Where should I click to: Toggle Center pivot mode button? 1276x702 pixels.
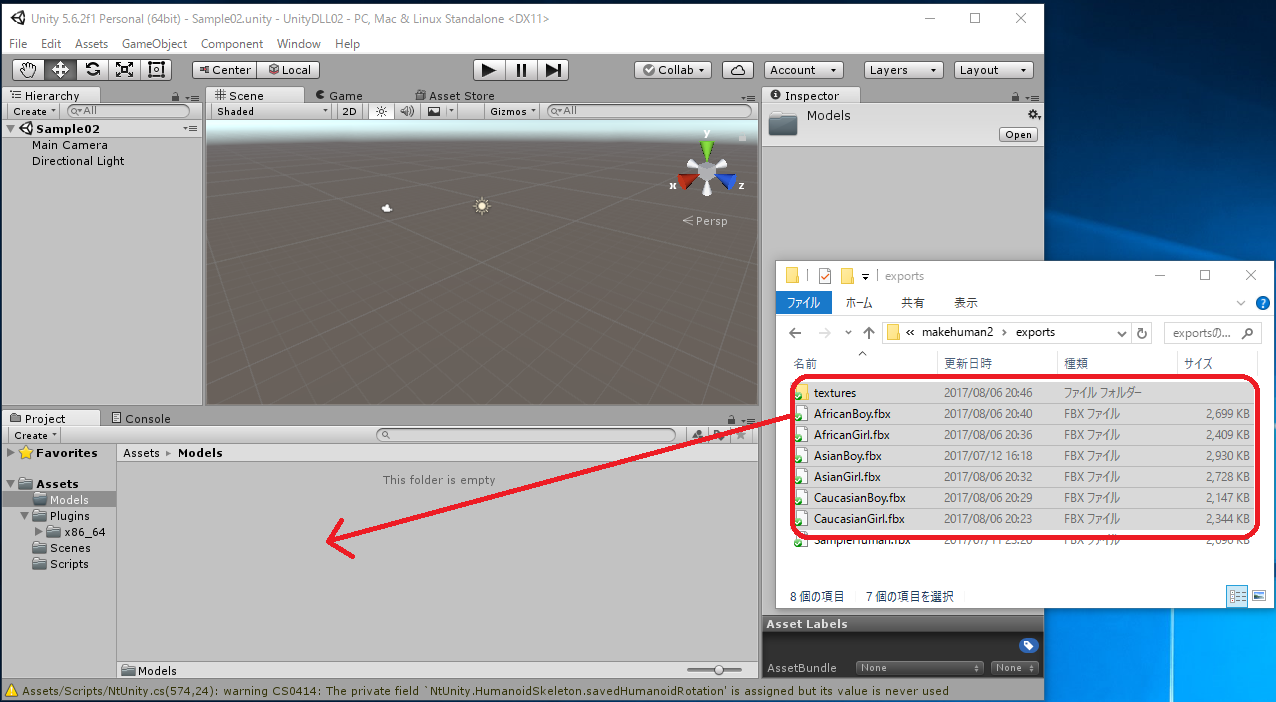click(224, 70)
